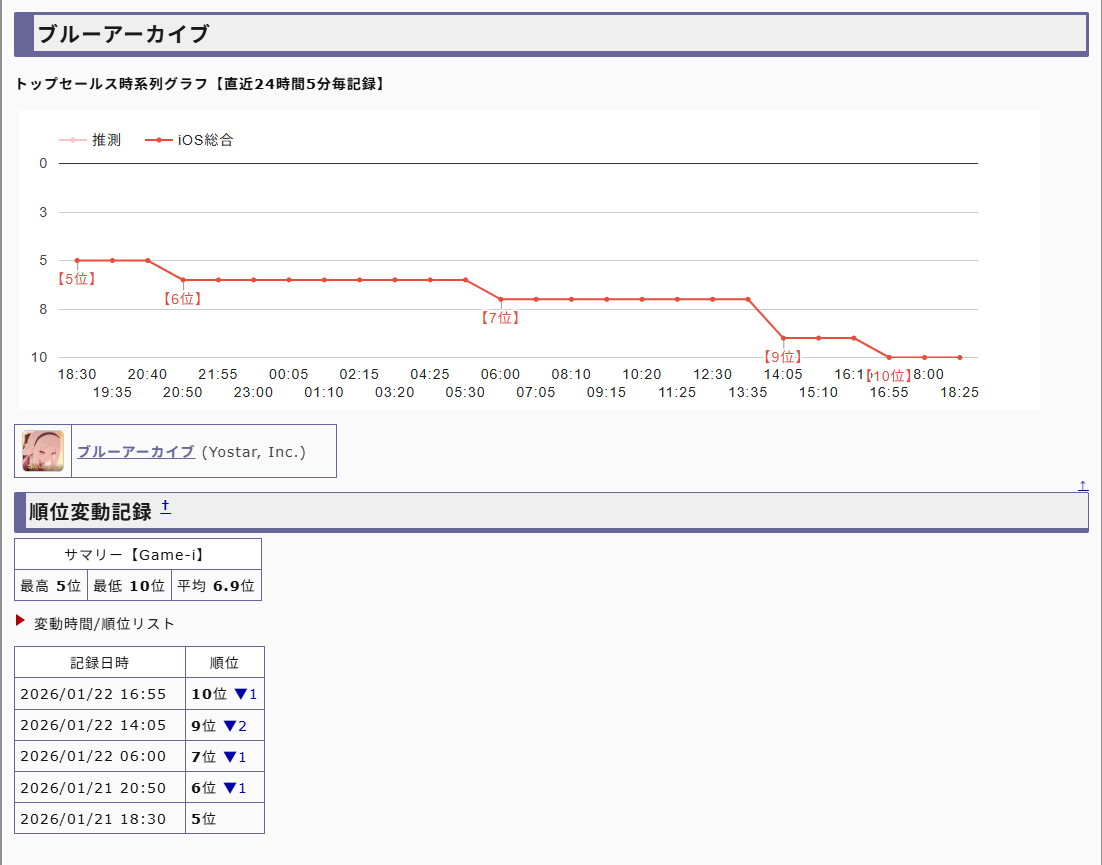Click the 記録日時 column header
1102x865 pixels.
[x=99, y=663]
